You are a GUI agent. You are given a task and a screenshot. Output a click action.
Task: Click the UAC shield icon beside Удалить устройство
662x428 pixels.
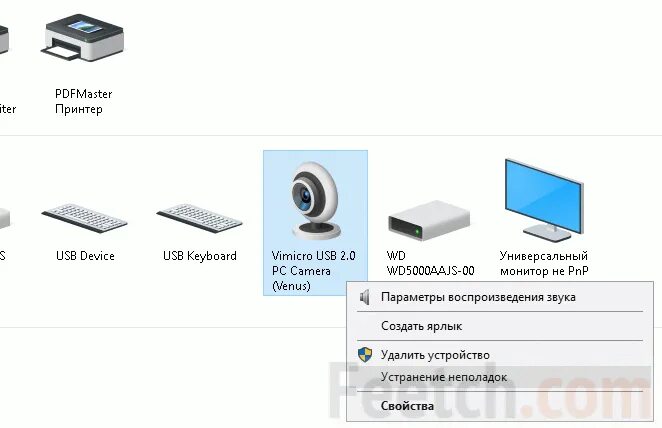365,355
